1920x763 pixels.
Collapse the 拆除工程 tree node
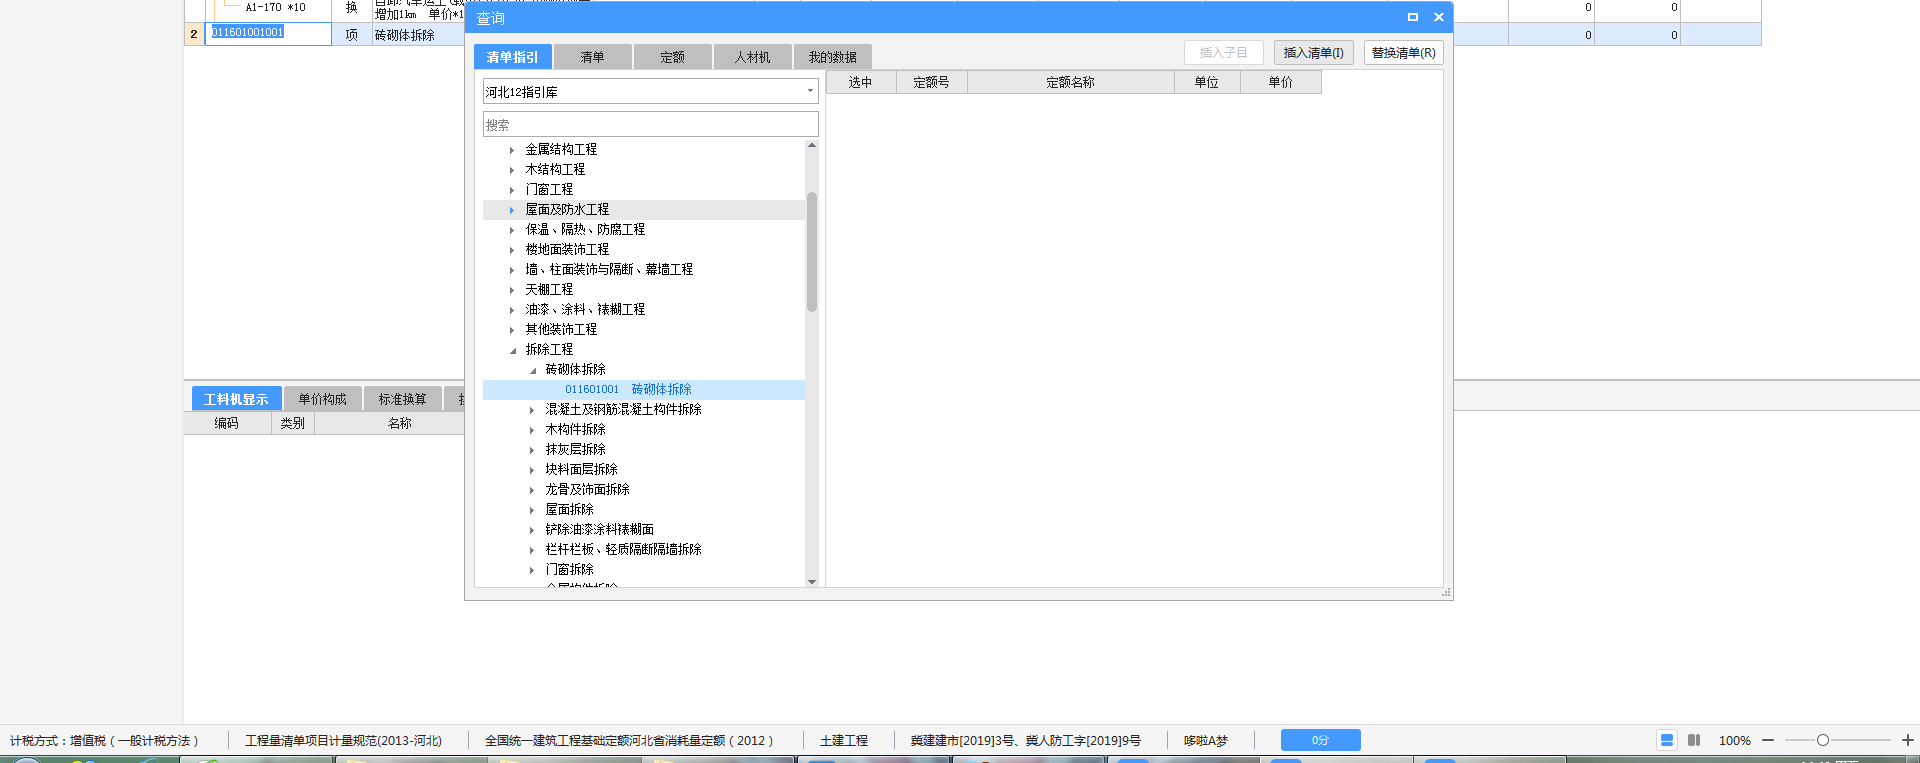513,350
